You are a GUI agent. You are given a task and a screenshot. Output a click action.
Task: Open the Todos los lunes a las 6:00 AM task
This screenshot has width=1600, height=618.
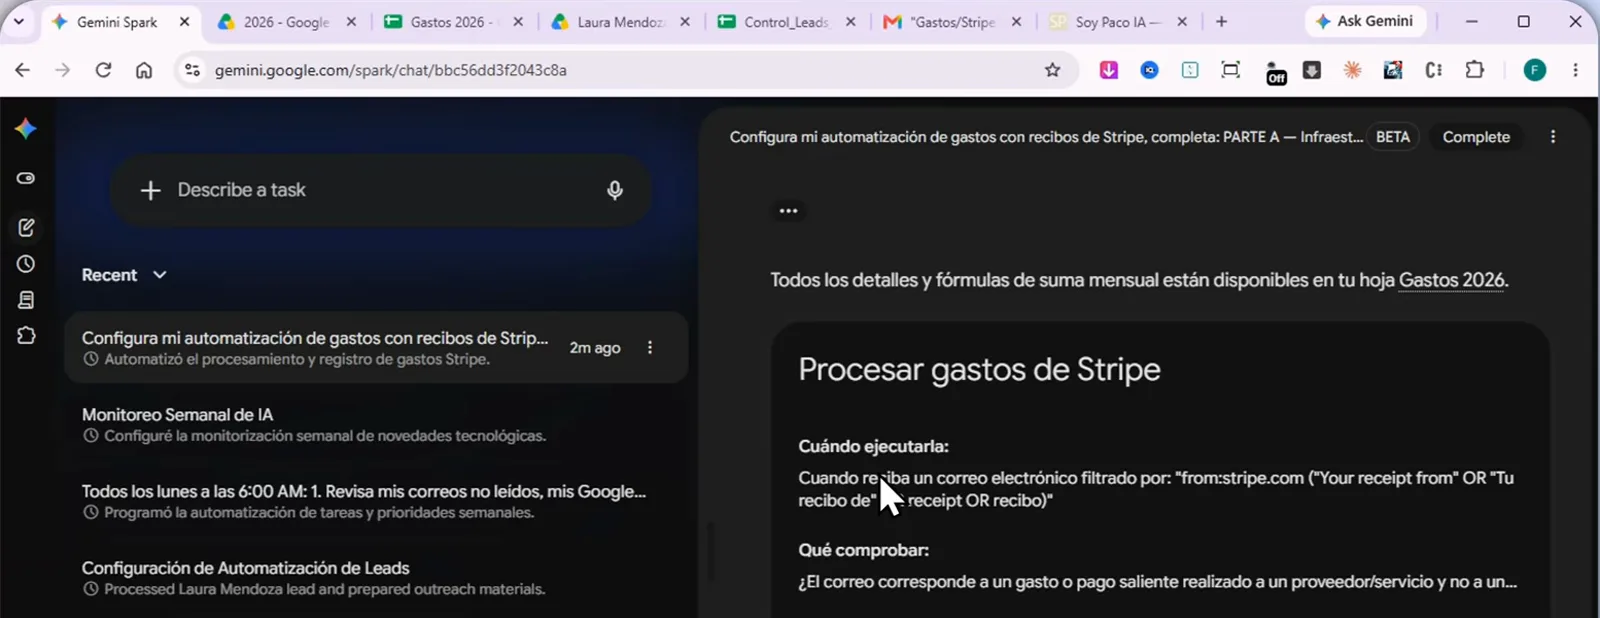tap(375, 501)
